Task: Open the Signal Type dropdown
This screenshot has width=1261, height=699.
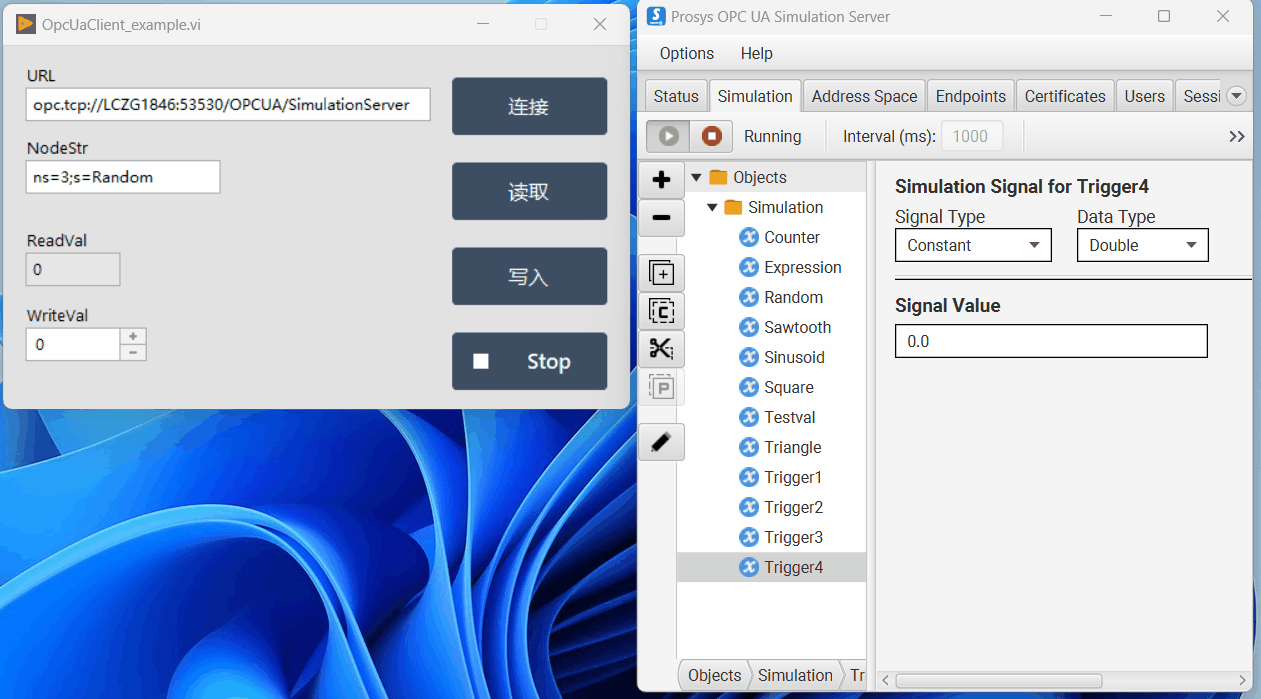Action: point(973,245)
